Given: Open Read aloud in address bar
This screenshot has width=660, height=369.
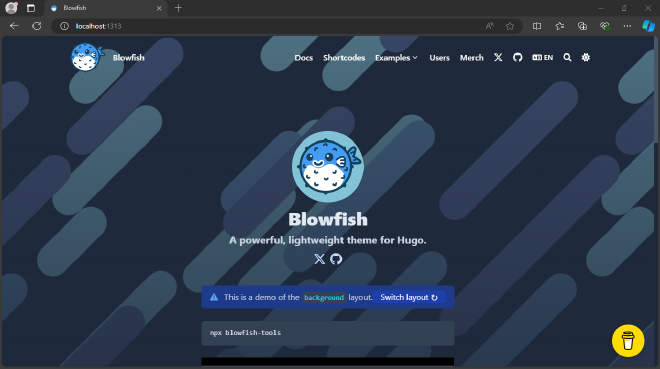Looking at the screenshot, I should (x=489, y=26).
